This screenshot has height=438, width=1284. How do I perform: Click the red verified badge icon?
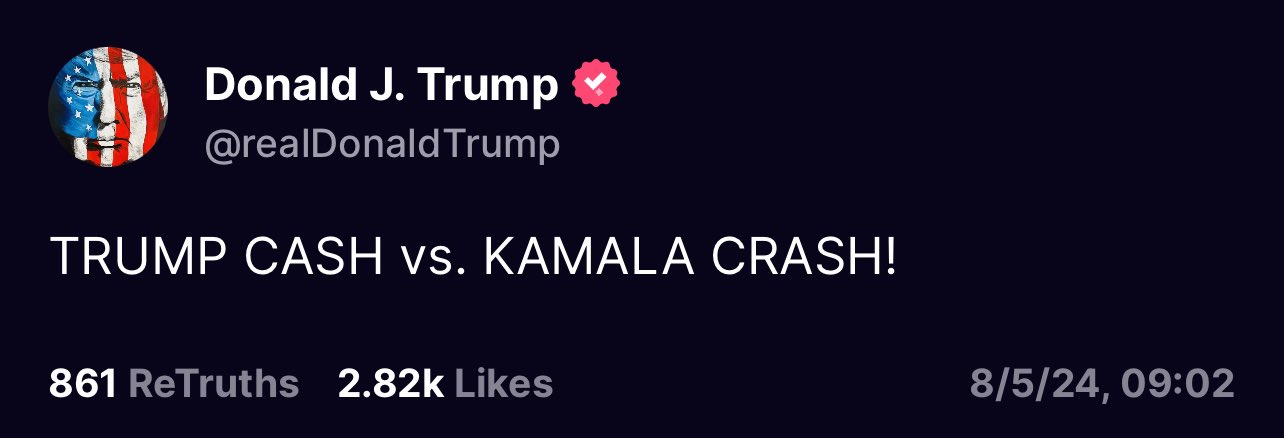pos(596,86)
